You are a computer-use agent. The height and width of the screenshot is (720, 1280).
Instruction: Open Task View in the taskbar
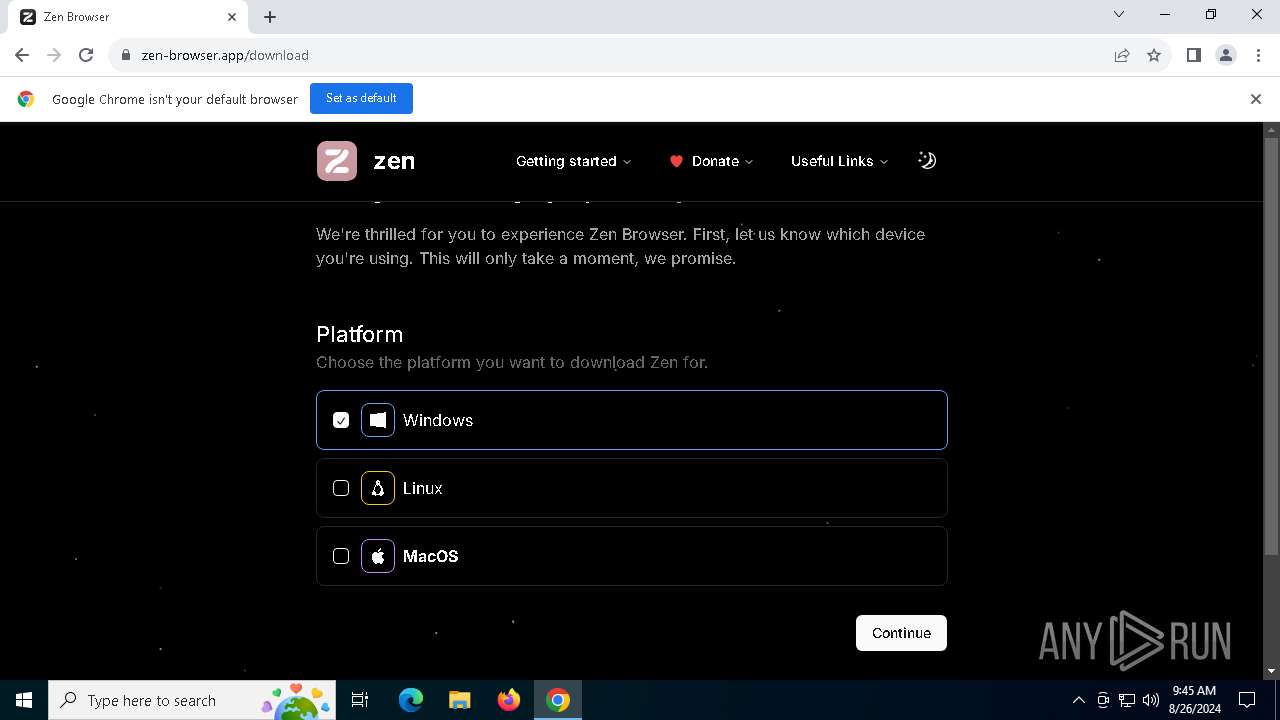(360, 700)
